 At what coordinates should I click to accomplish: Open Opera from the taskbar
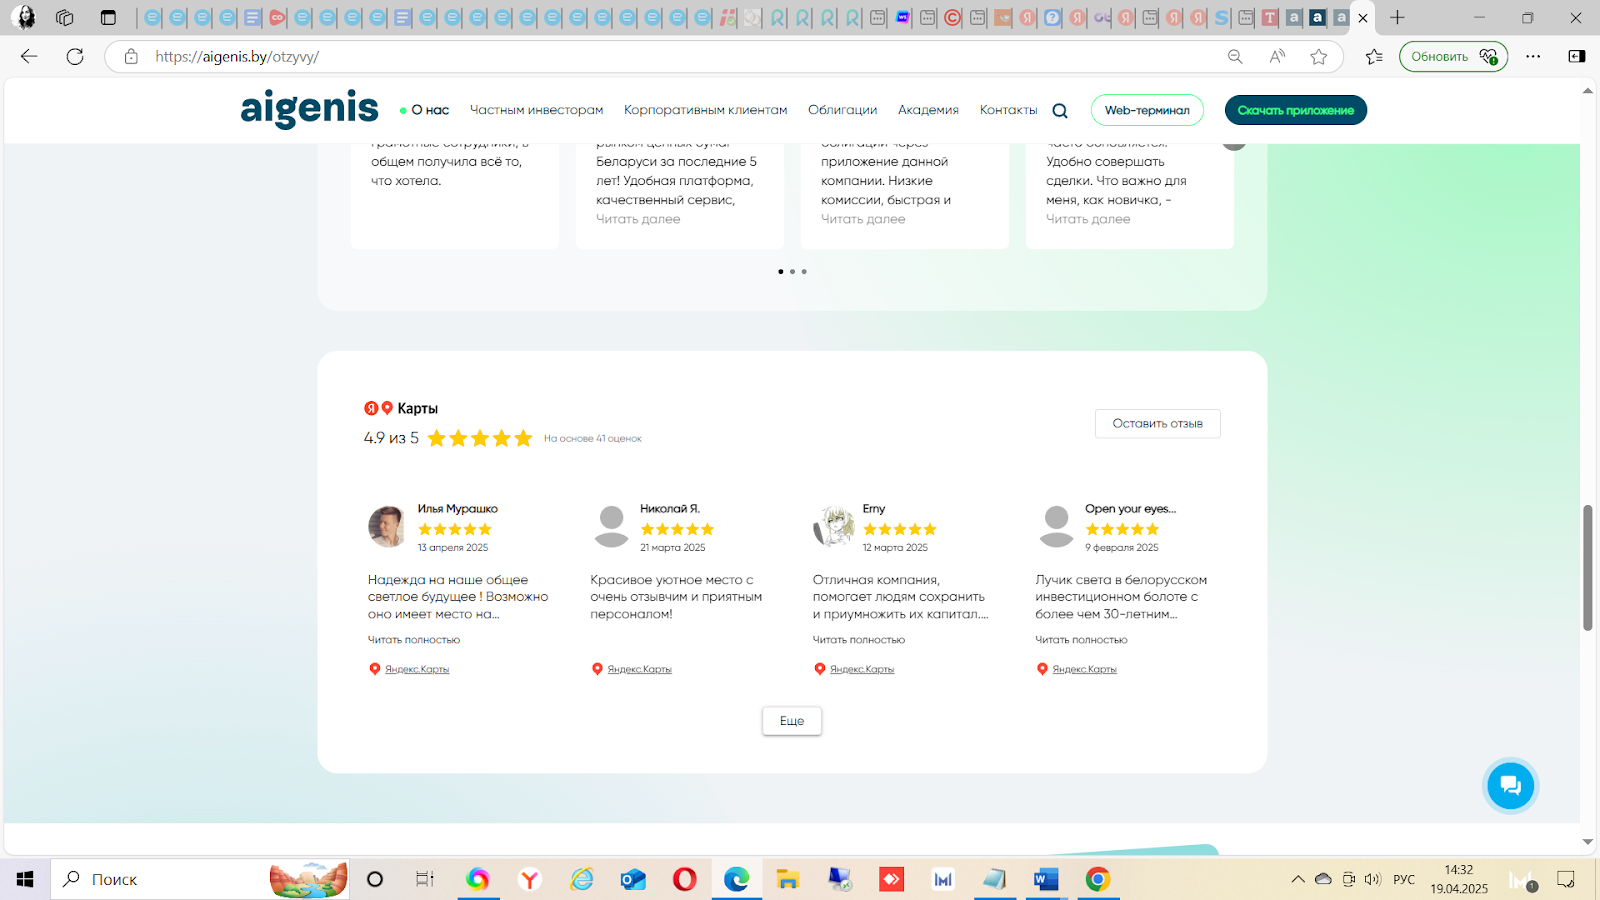coord(685,879)
